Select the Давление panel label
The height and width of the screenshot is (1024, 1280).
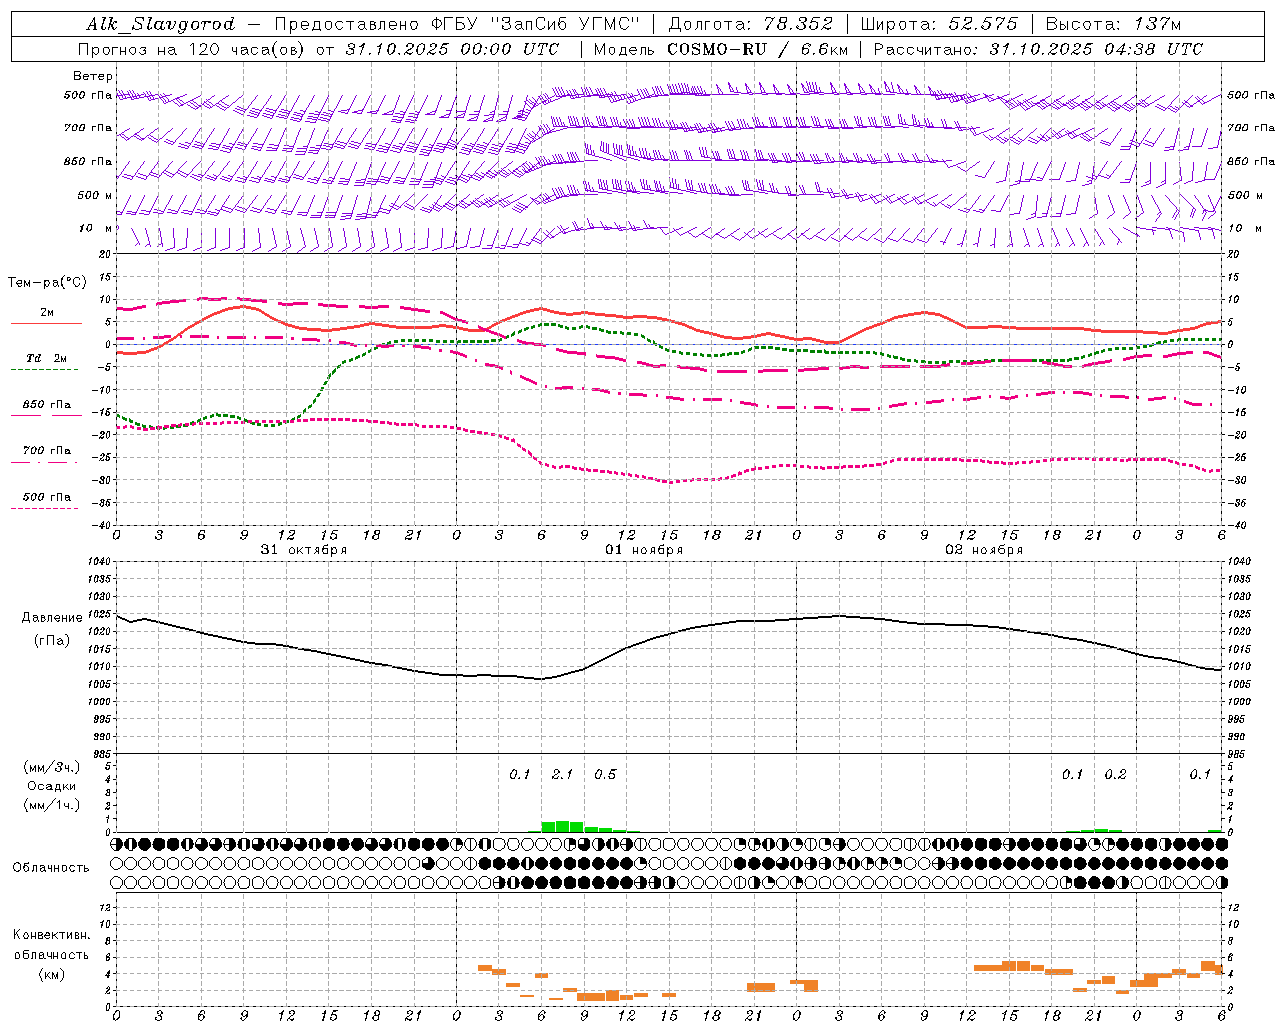[52, 618]
